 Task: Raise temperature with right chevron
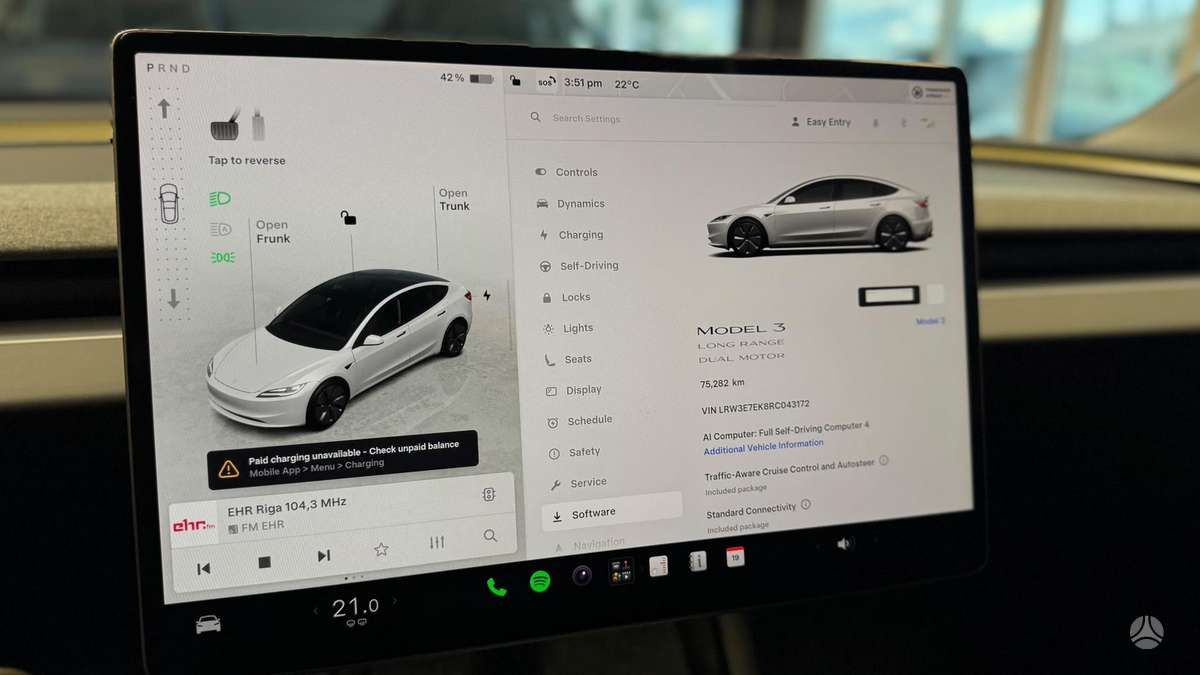pyautogui.click(x=394, y=602)
